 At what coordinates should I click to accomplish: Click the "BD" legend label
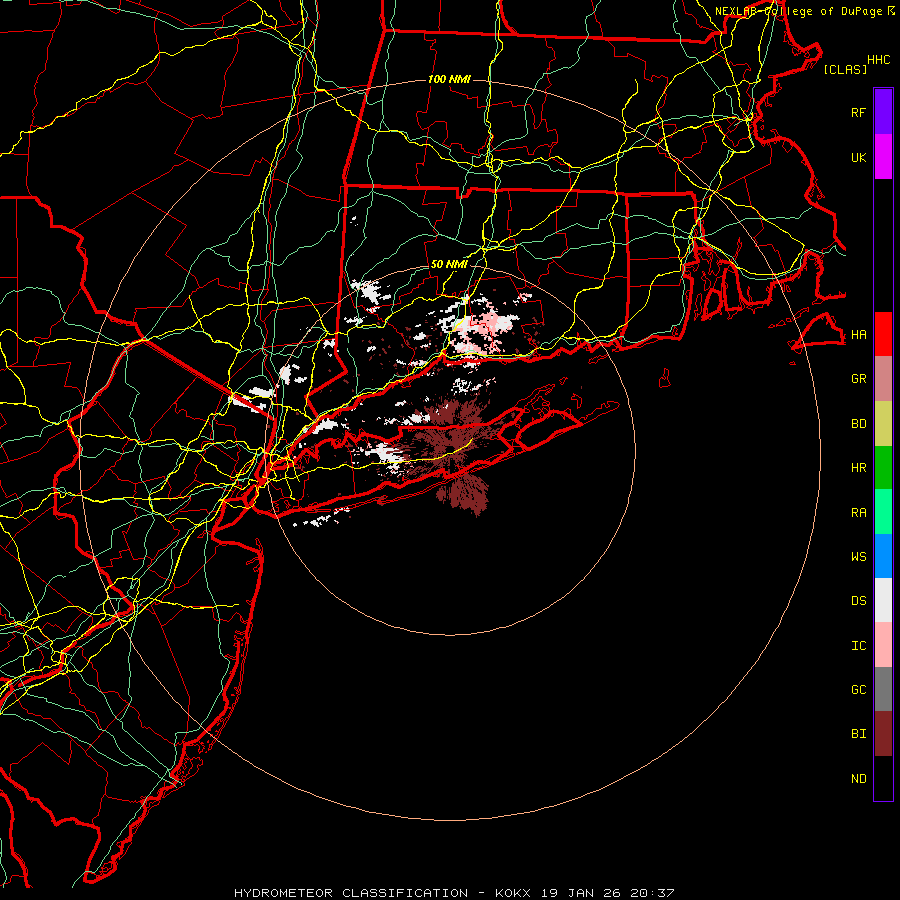pyautogui.click(x=858, y=424)
